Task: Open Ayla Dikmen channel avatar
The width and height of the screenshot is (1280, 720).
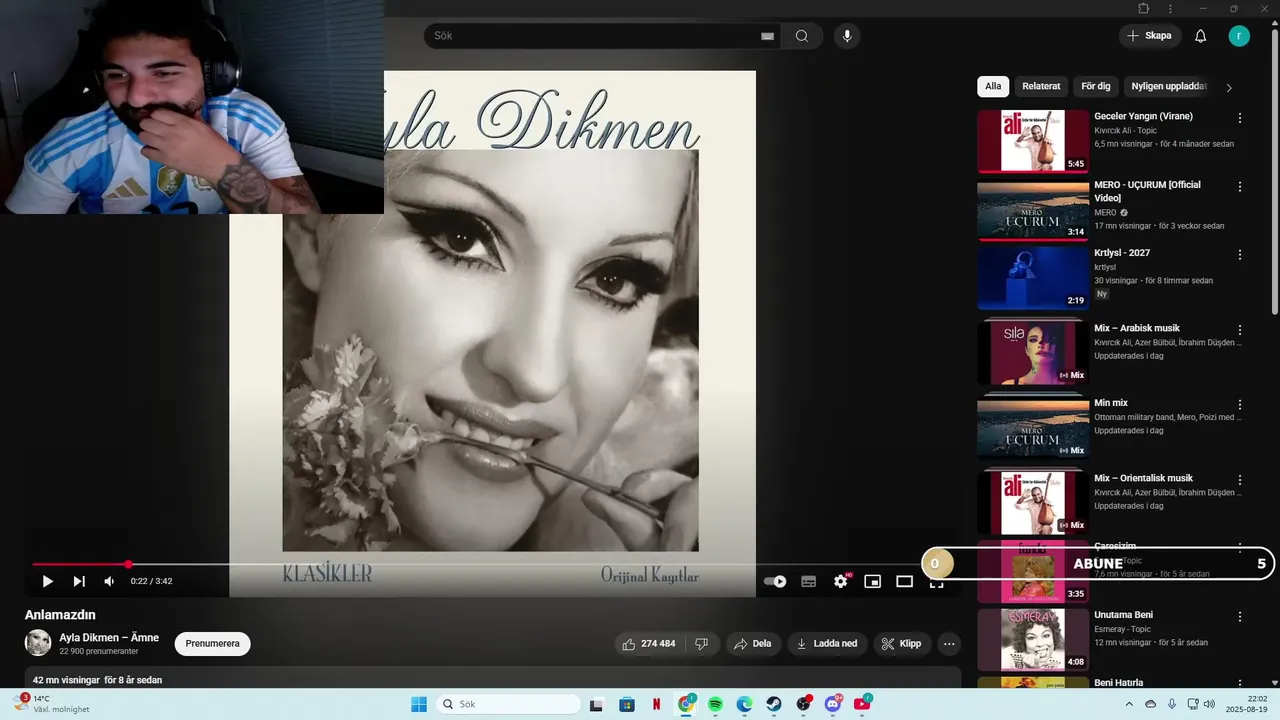Action: 38,643
